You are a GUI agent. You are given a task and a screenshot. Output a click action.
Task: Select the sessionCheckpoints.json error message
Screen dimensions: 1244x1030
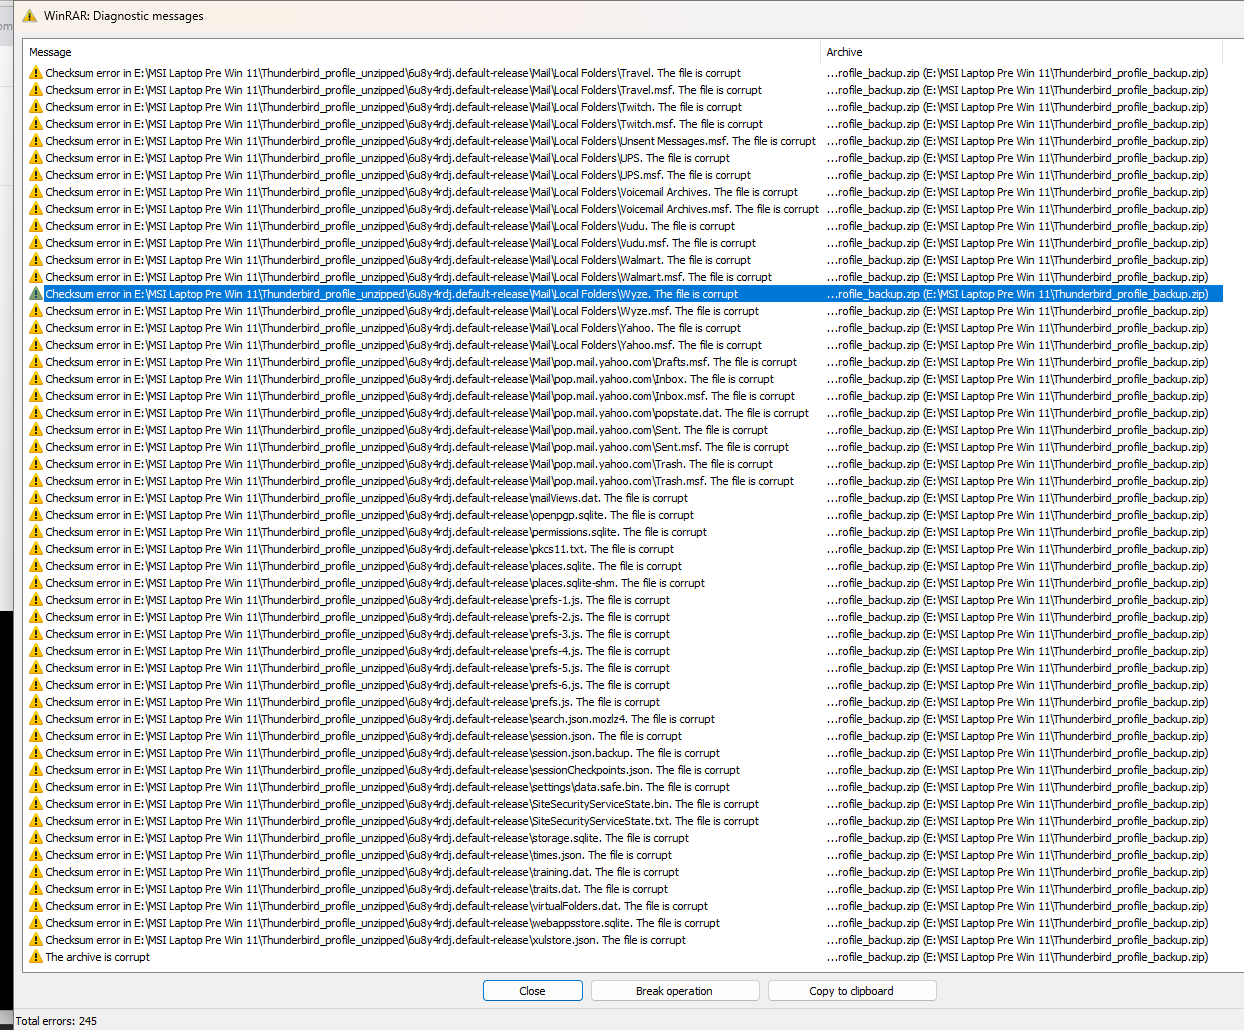click(x=392, y=770)
